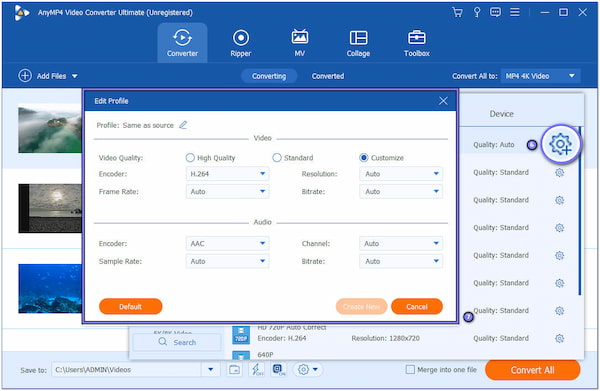
Task: Expand the Save to path dropdown arrow
Action: pyautogui.click(x=210, y=370)
